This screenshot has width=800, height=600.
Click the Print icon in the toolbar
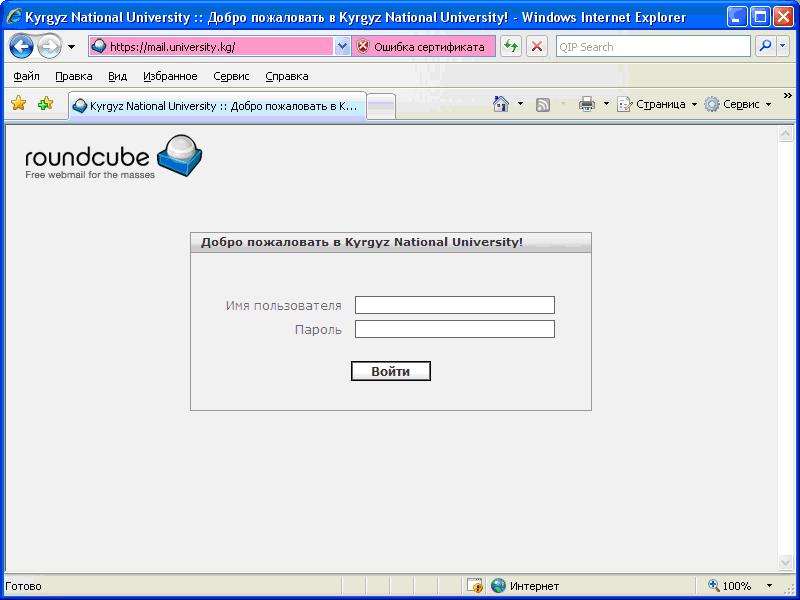587,104
